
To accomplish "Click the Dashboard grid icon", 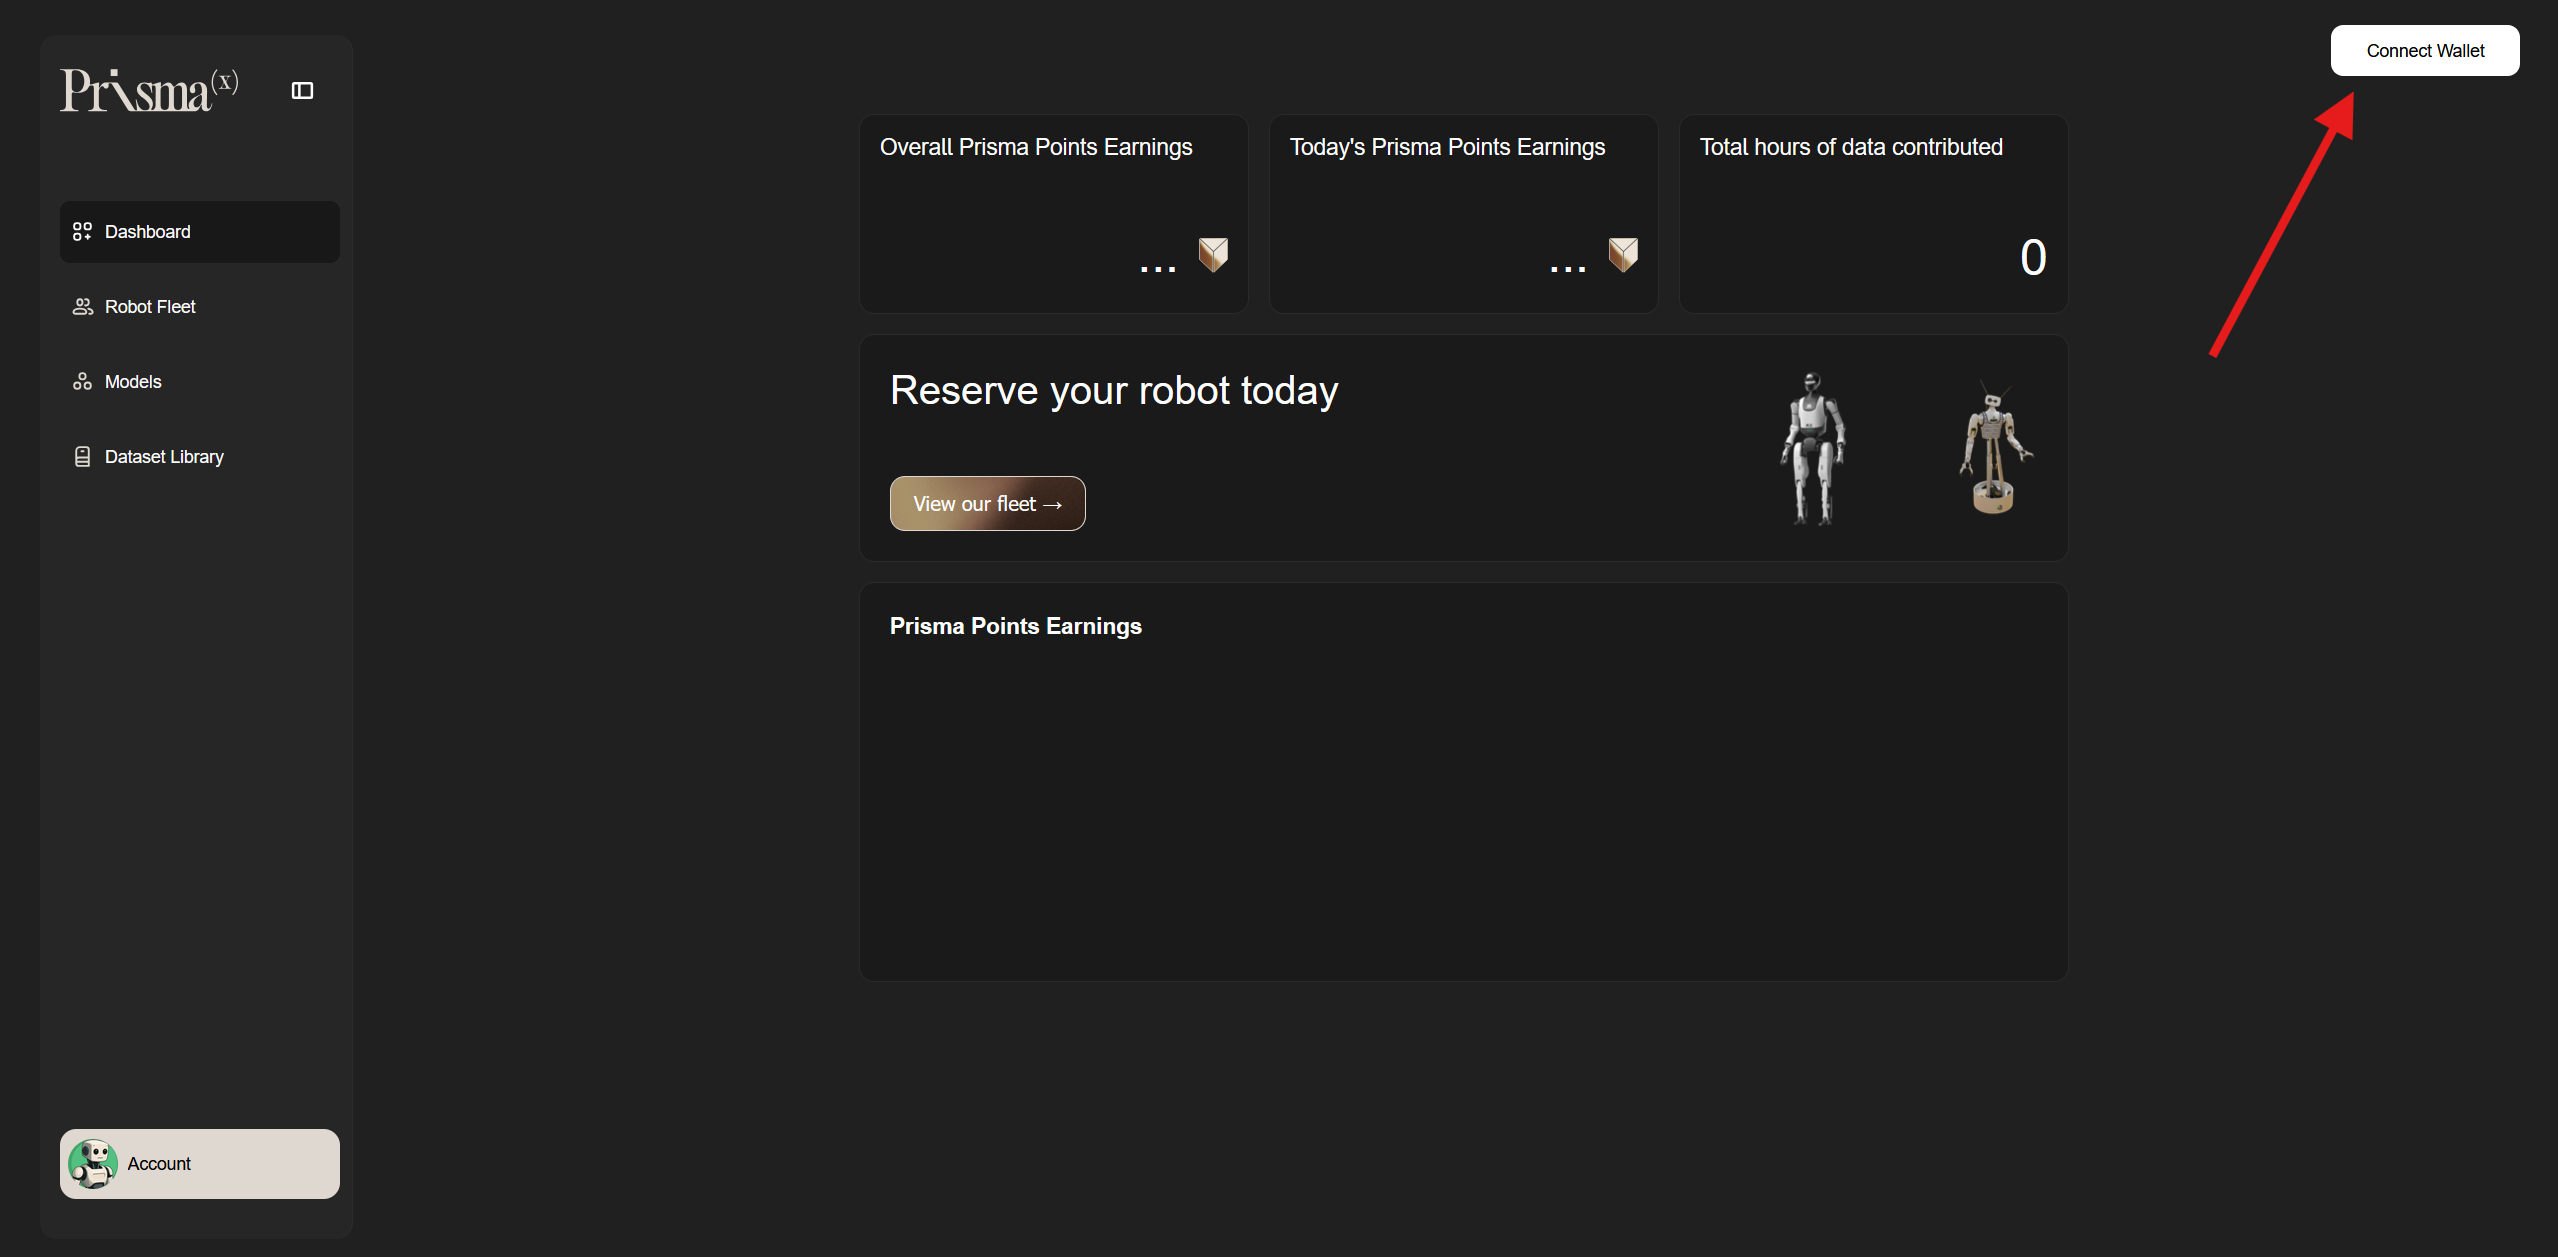I will pos(82,232).
